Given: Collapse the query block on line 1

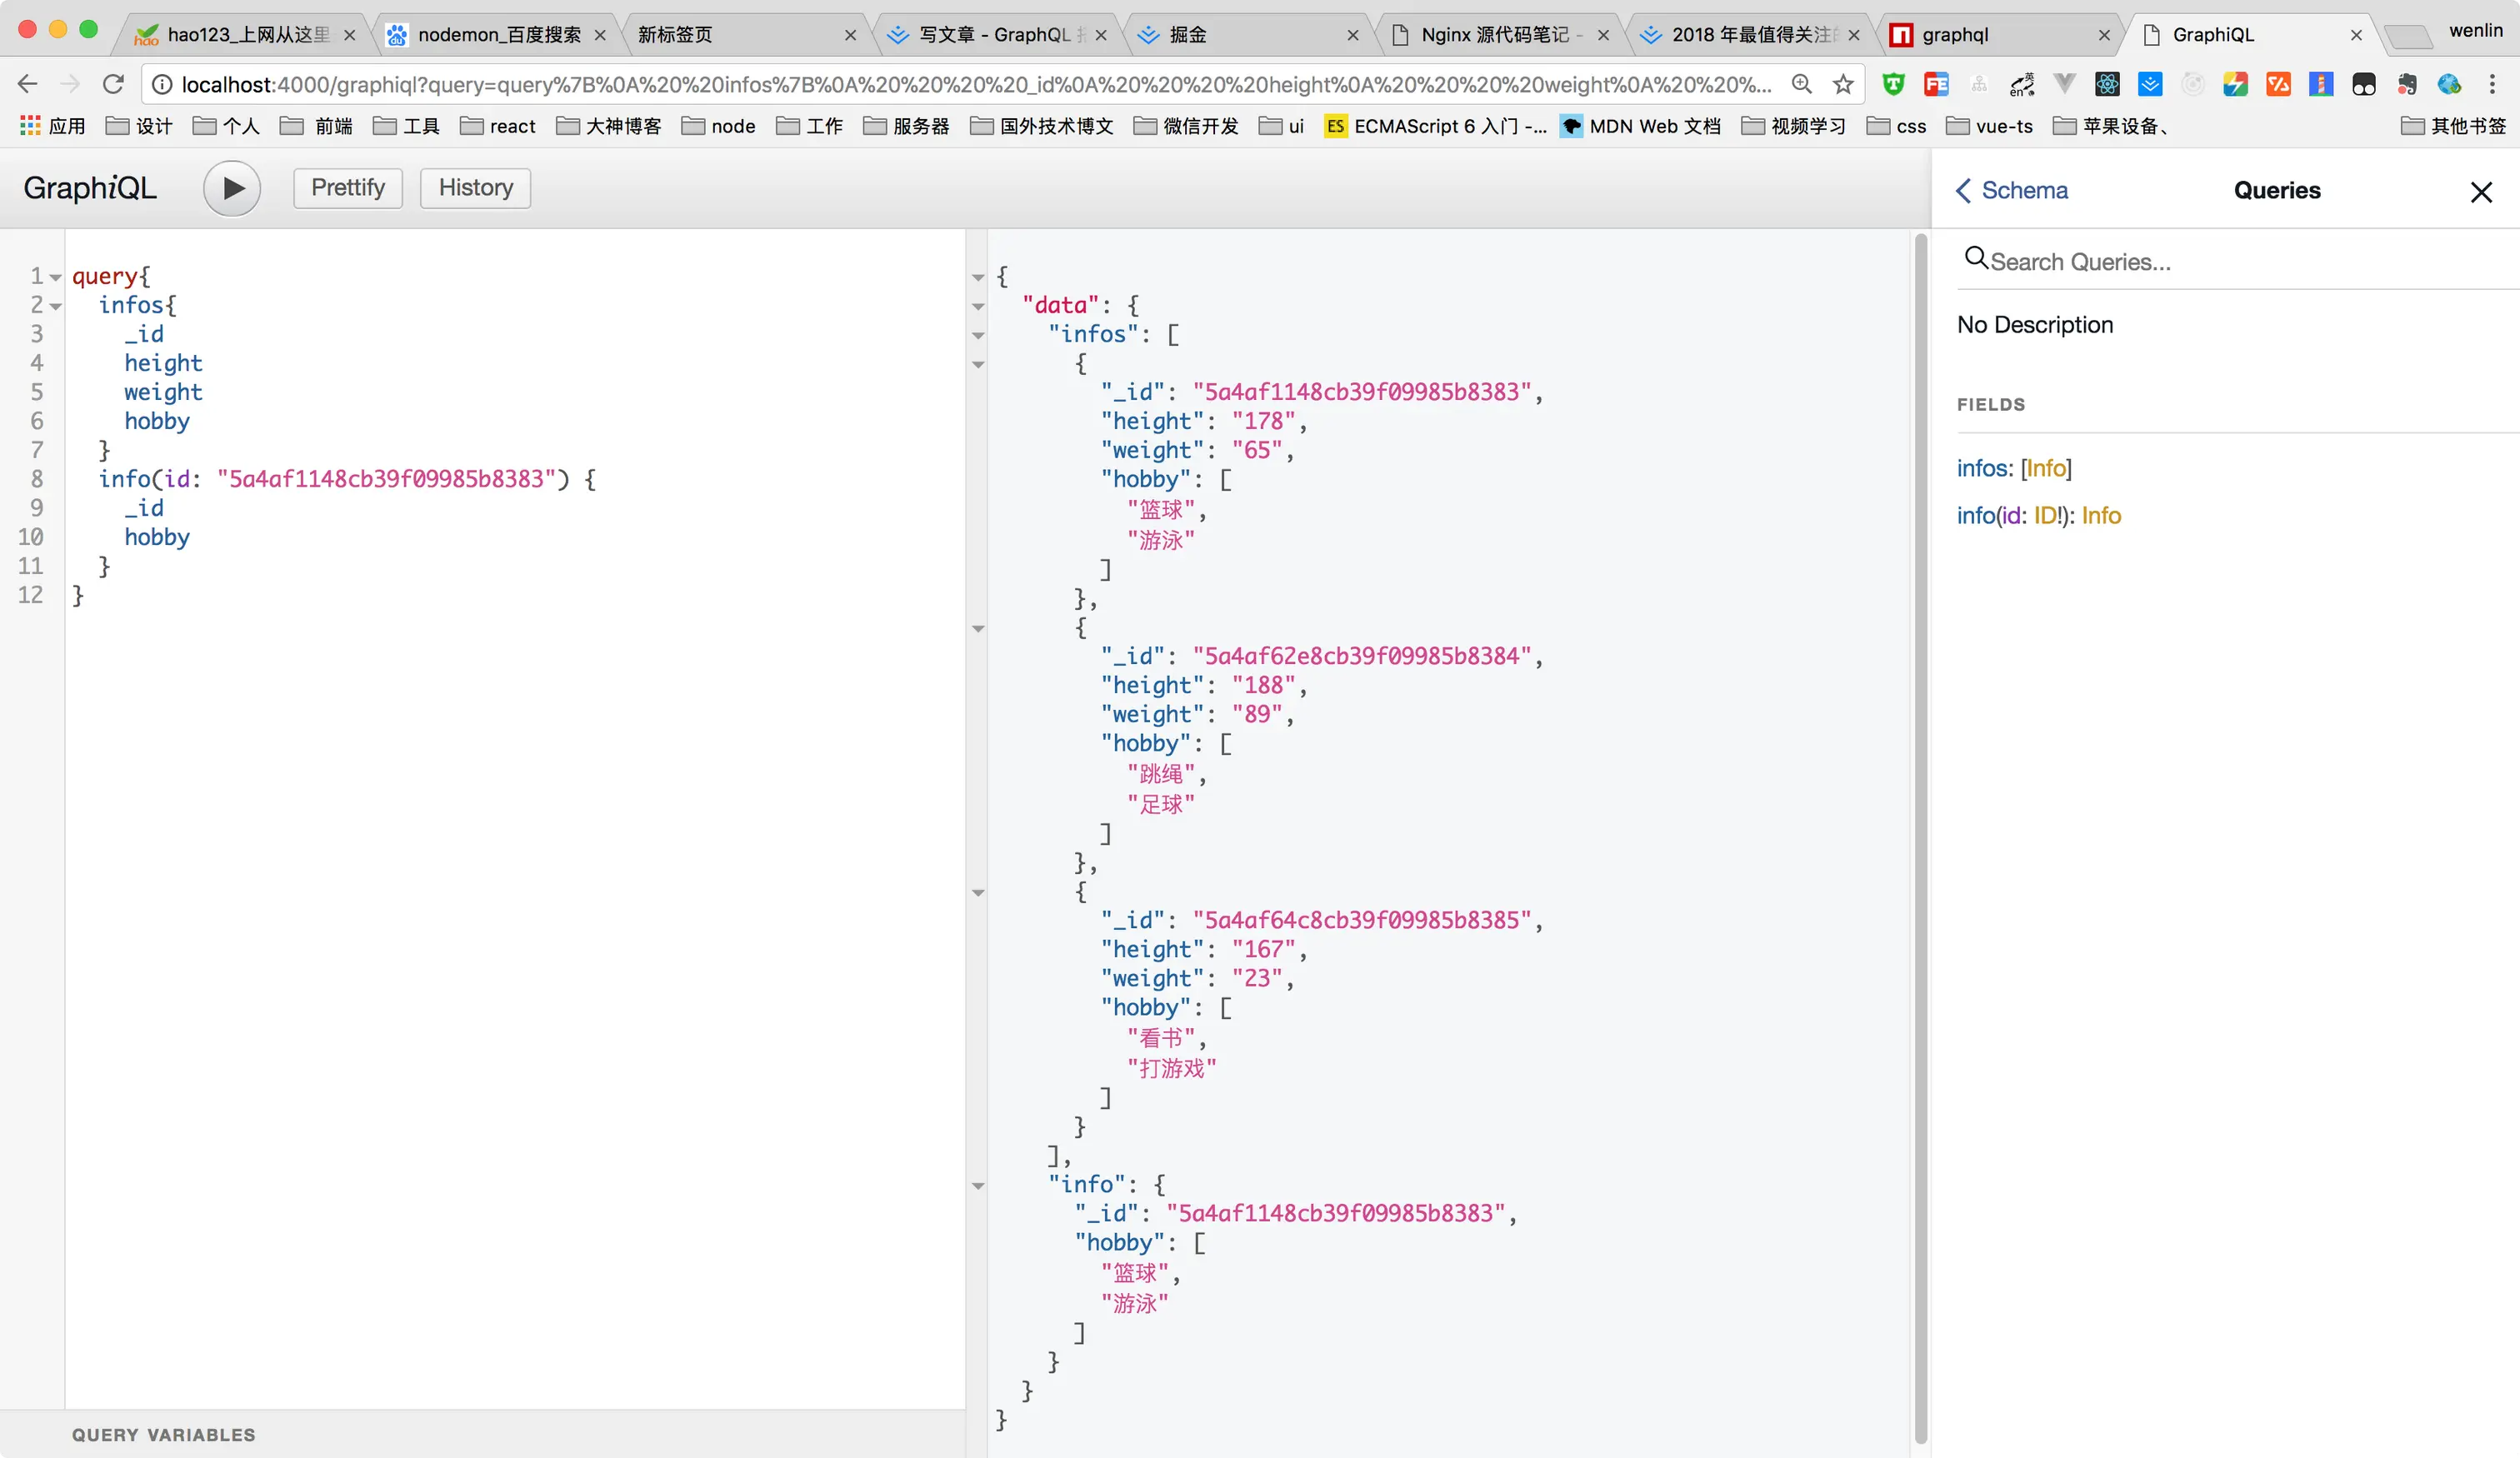Looking at the screenshot, I should [x=56, y=277].
